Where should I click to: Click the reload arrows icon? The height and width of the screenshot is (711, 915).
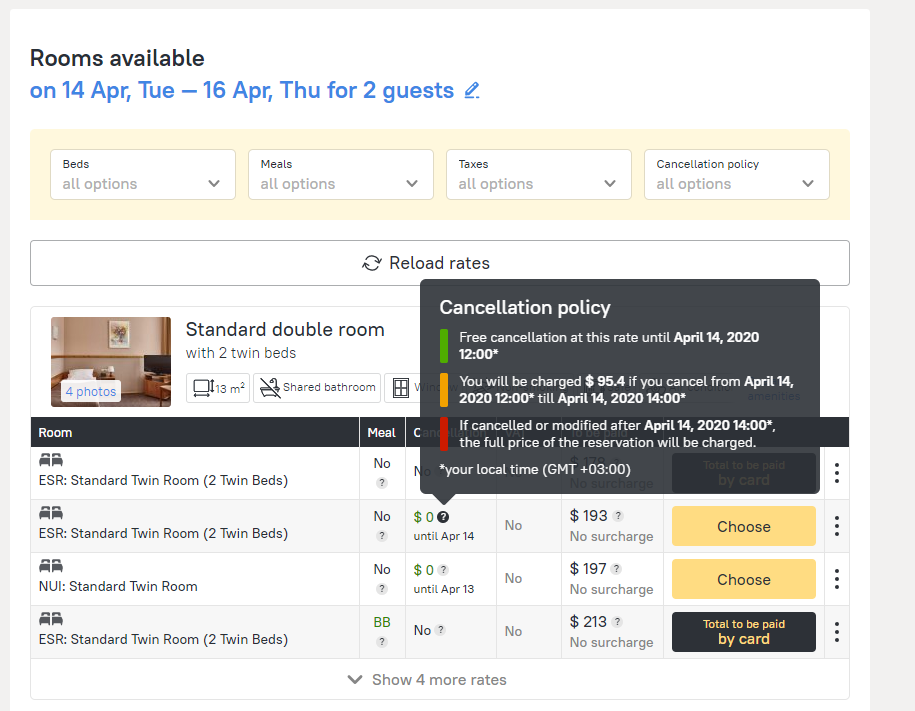pyautogui.click(x=372, y=263)
